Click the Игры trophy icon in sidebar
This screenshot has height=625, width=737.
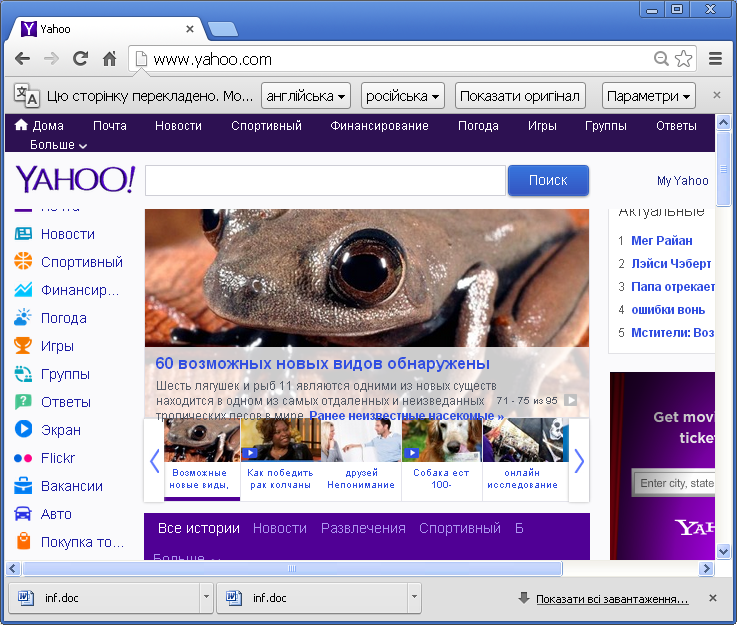23,345
